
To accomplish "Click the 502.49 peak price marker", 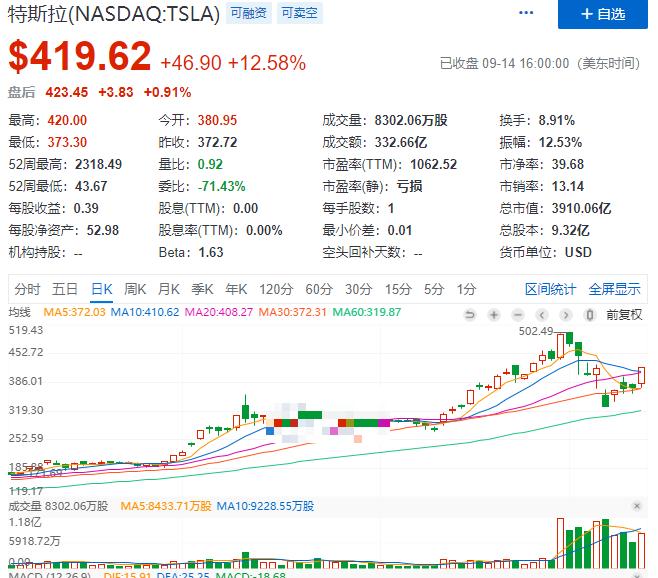I will [x=536, y=331].
